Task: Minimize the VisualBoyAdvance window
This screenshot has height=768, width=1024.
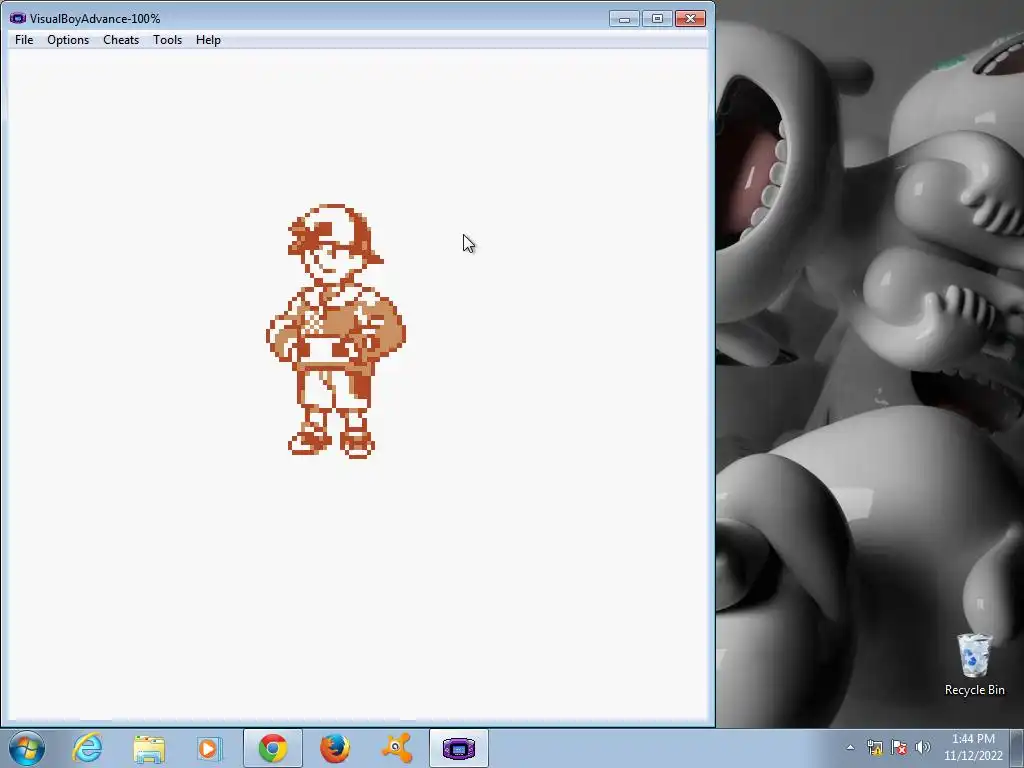Action: pyautogui.click(x=624, y=19)
